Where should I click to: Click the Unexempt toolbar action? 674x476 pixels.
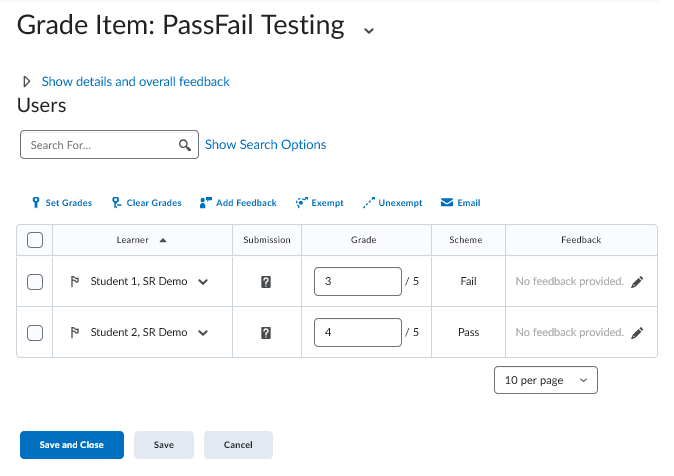392,203
